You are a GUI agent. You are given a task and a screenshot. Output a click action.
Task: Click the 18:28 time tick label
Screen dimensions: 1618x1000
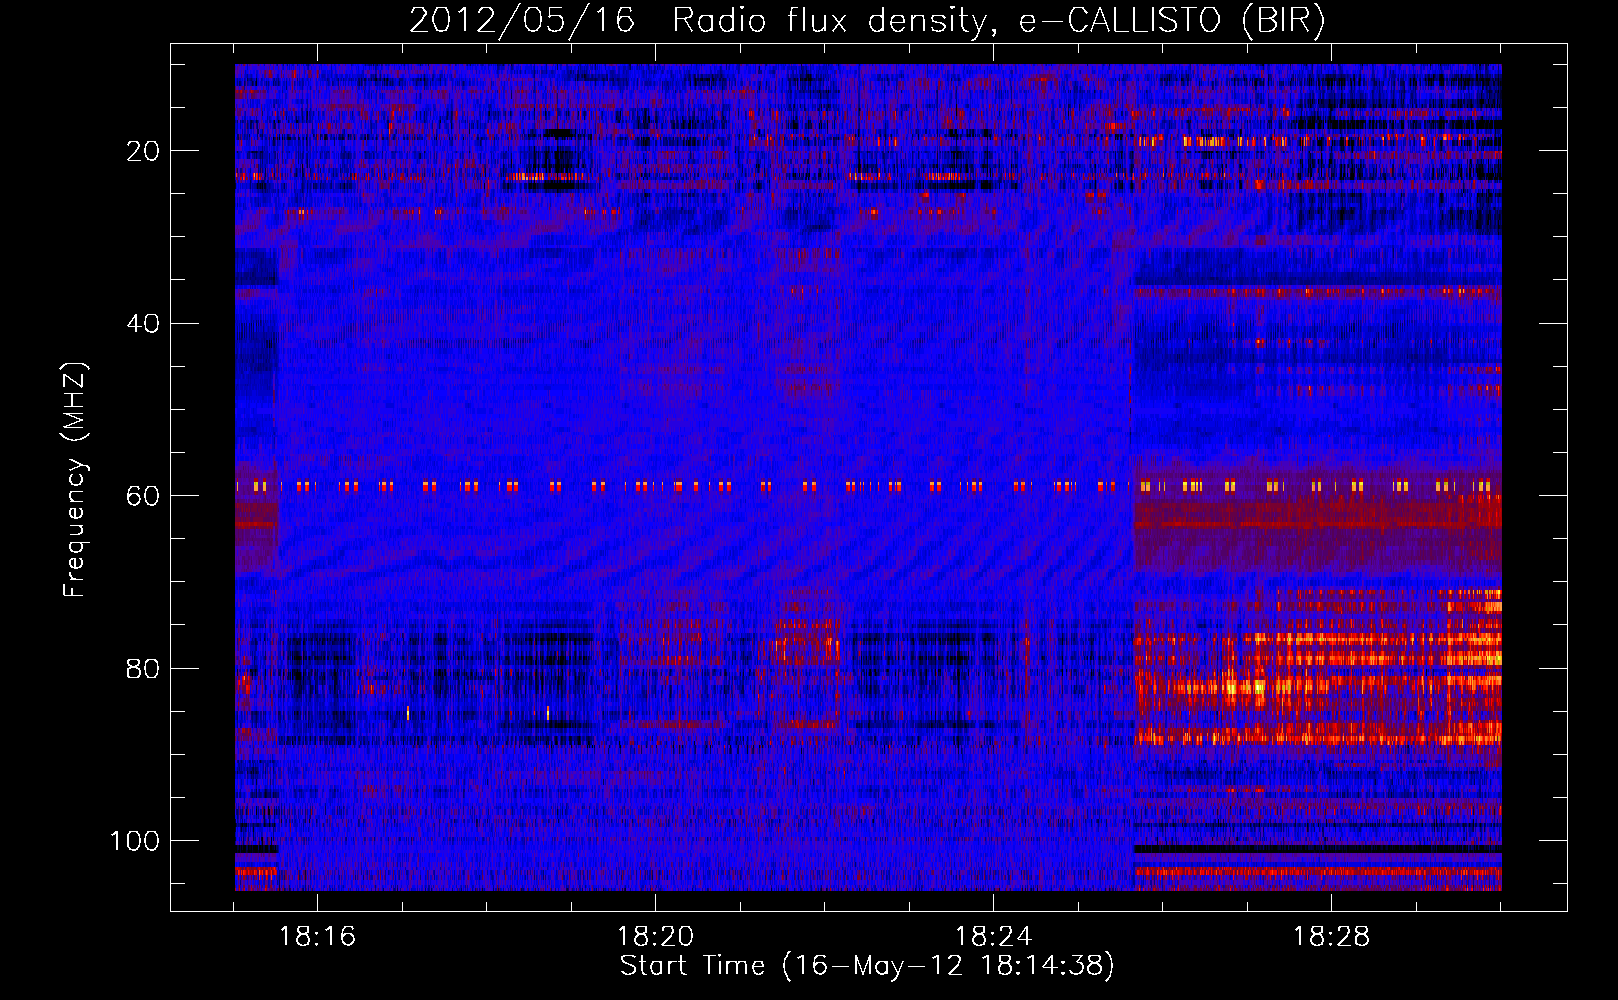(1331, 937)
